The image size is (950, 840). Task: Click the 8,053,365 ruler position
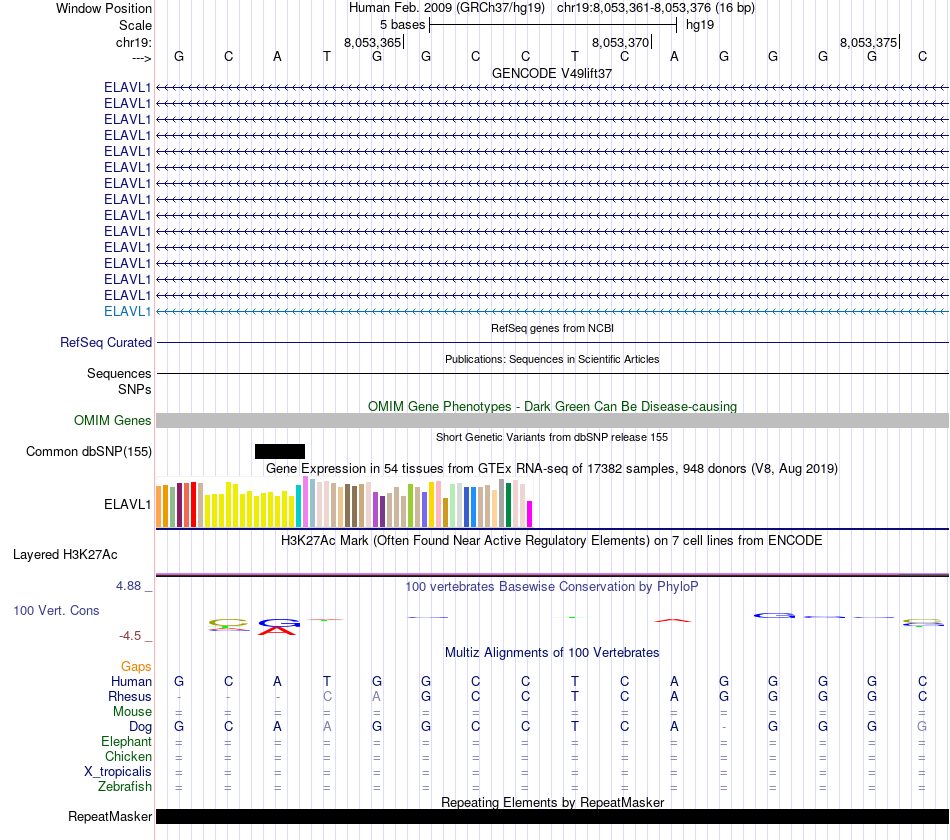(373, 42)
